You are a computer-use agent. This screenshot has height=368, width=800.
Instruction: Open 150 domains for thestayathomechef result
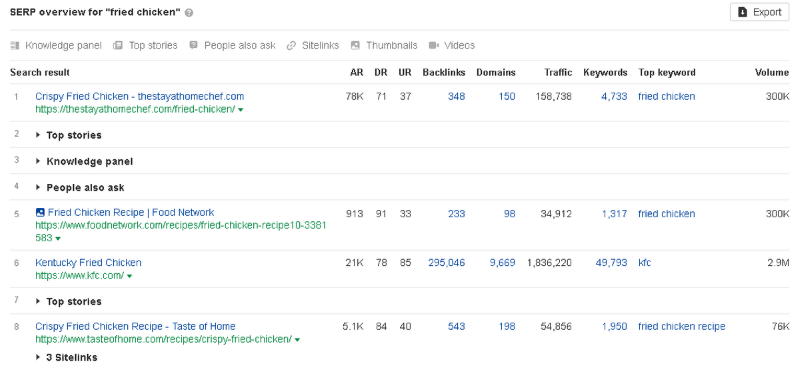507,96
